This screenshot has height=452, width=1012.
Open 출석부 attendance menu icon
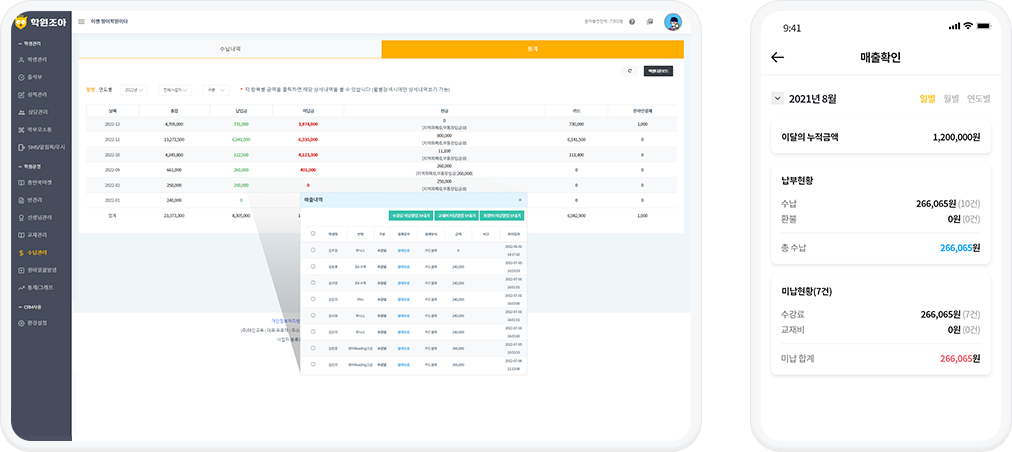pyautogui.click(x=22, y=77)
